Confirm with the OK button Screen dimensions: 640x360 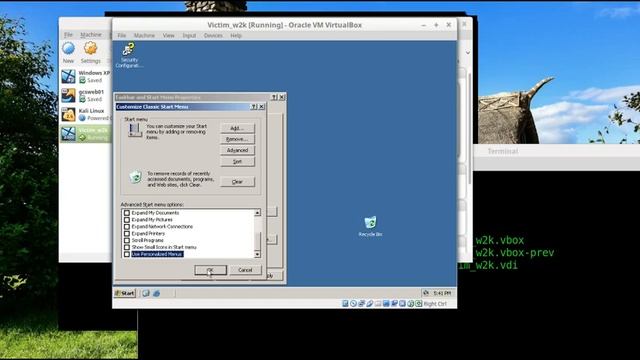tap(210, 270)
